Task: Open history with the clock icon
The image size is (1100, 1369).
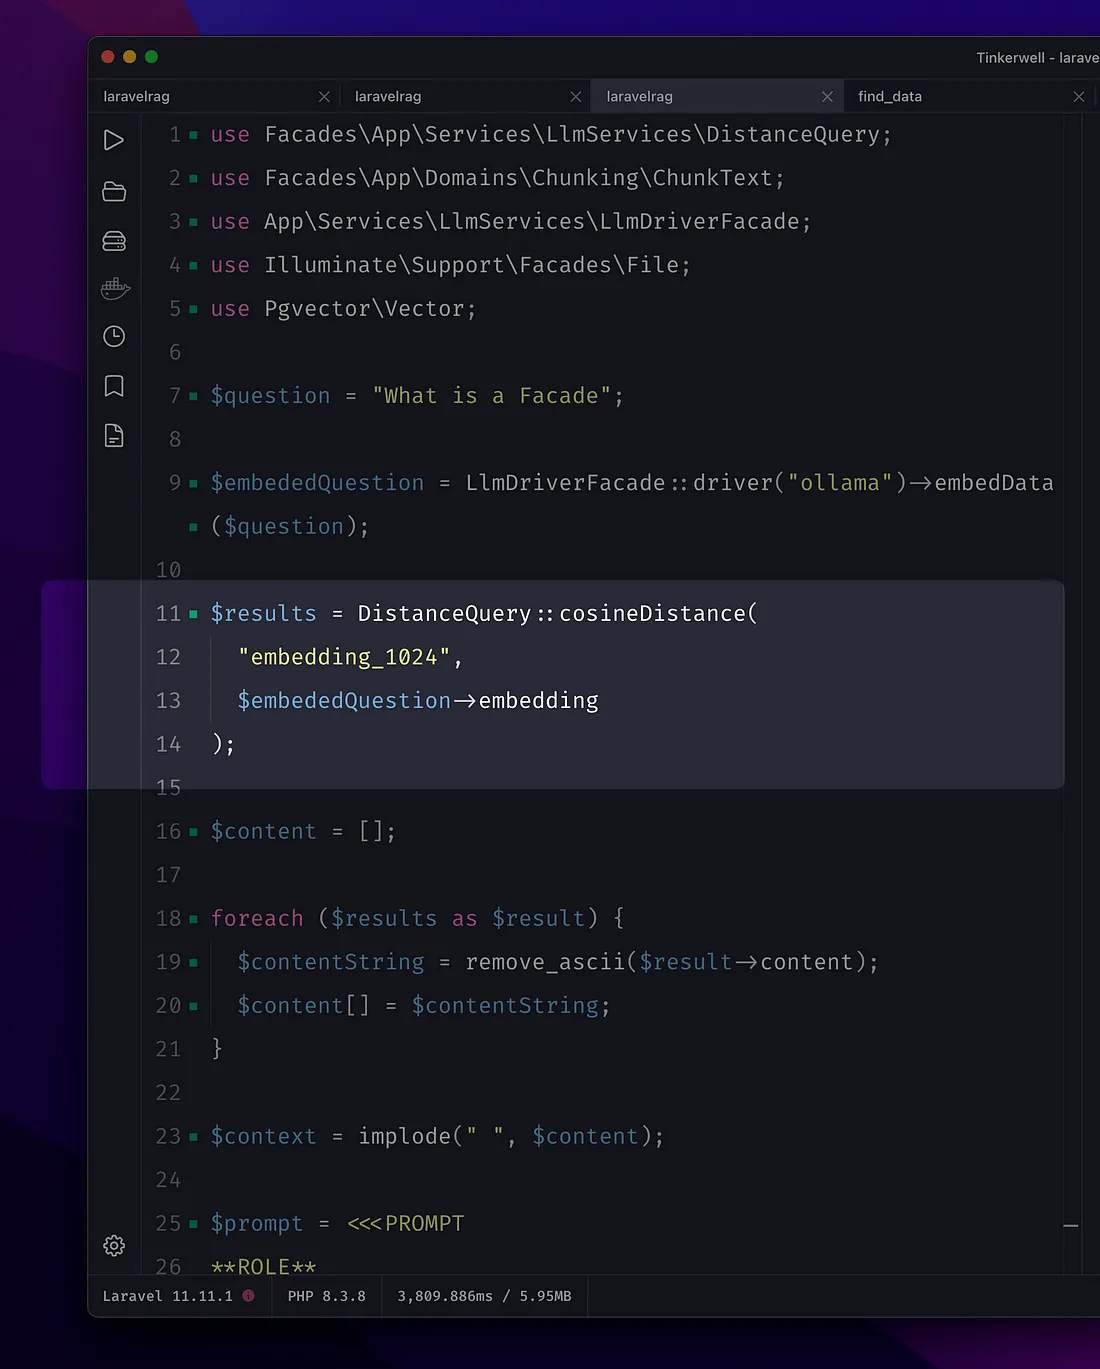Action: point(114,336)
